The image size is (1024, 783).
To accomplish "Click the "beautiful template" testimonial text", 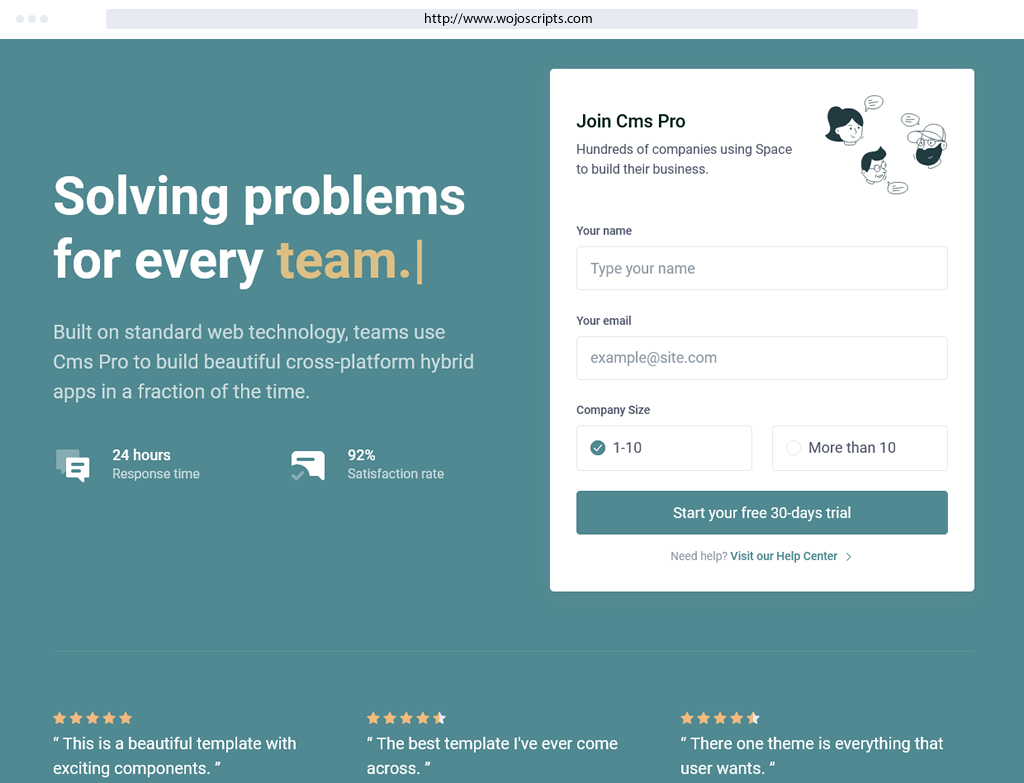I will 175,755.
